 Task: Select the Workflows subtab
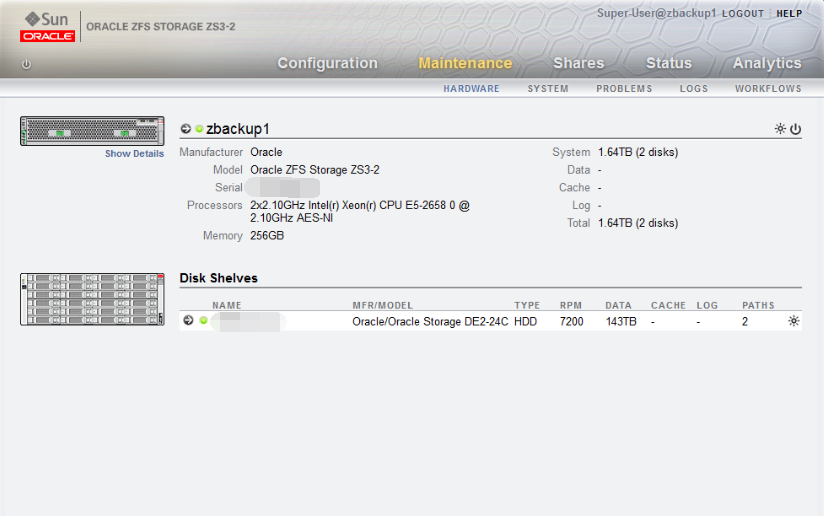click(768, 89)
